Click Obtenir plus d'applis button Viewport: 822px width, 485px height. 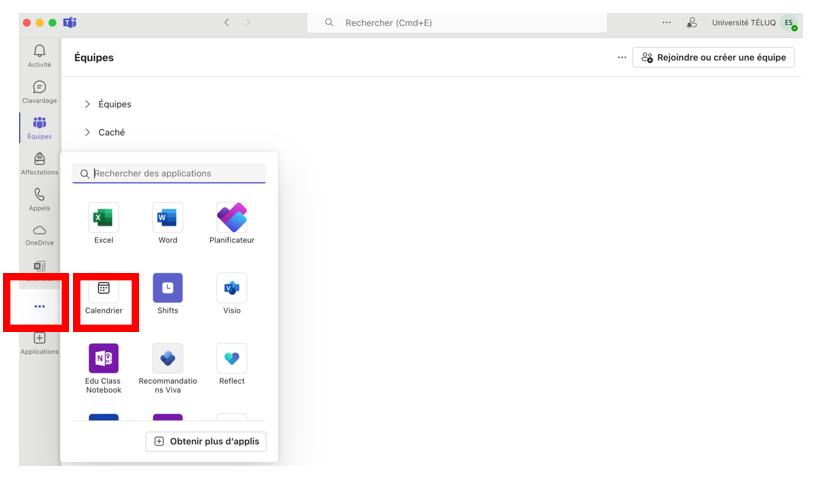[x=206, y=441]
